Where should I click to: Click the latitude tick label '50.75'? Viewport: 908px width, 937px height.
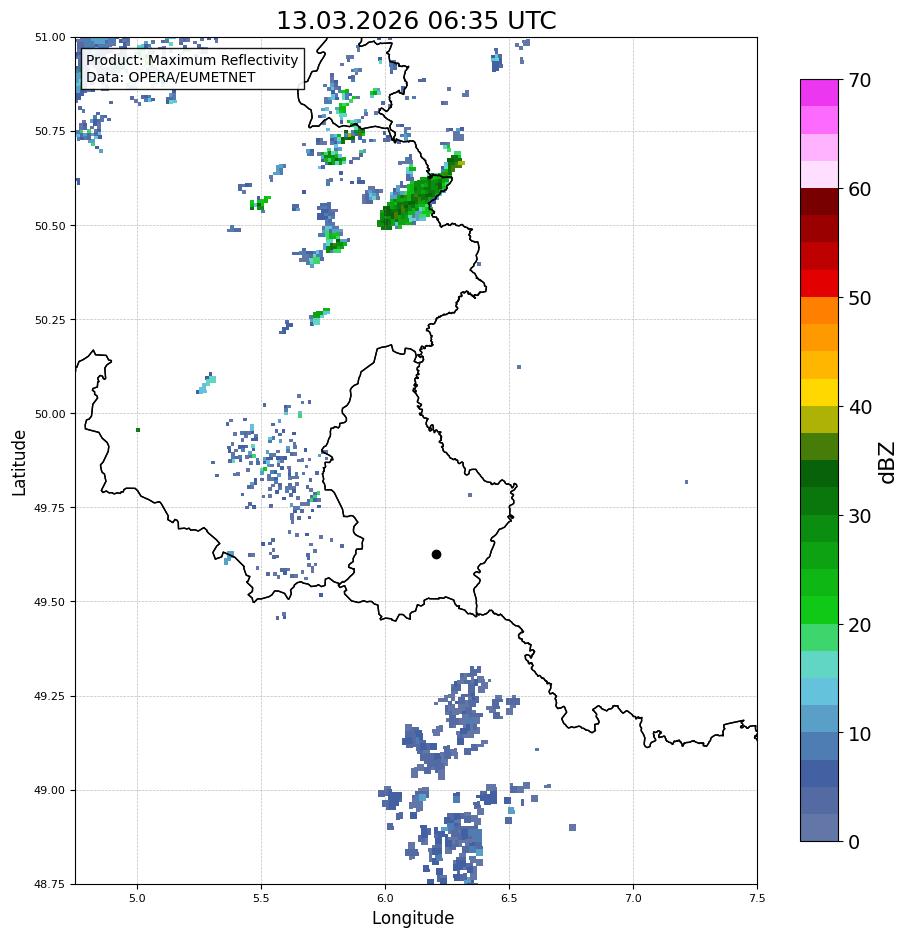click(x=50, y=131)
